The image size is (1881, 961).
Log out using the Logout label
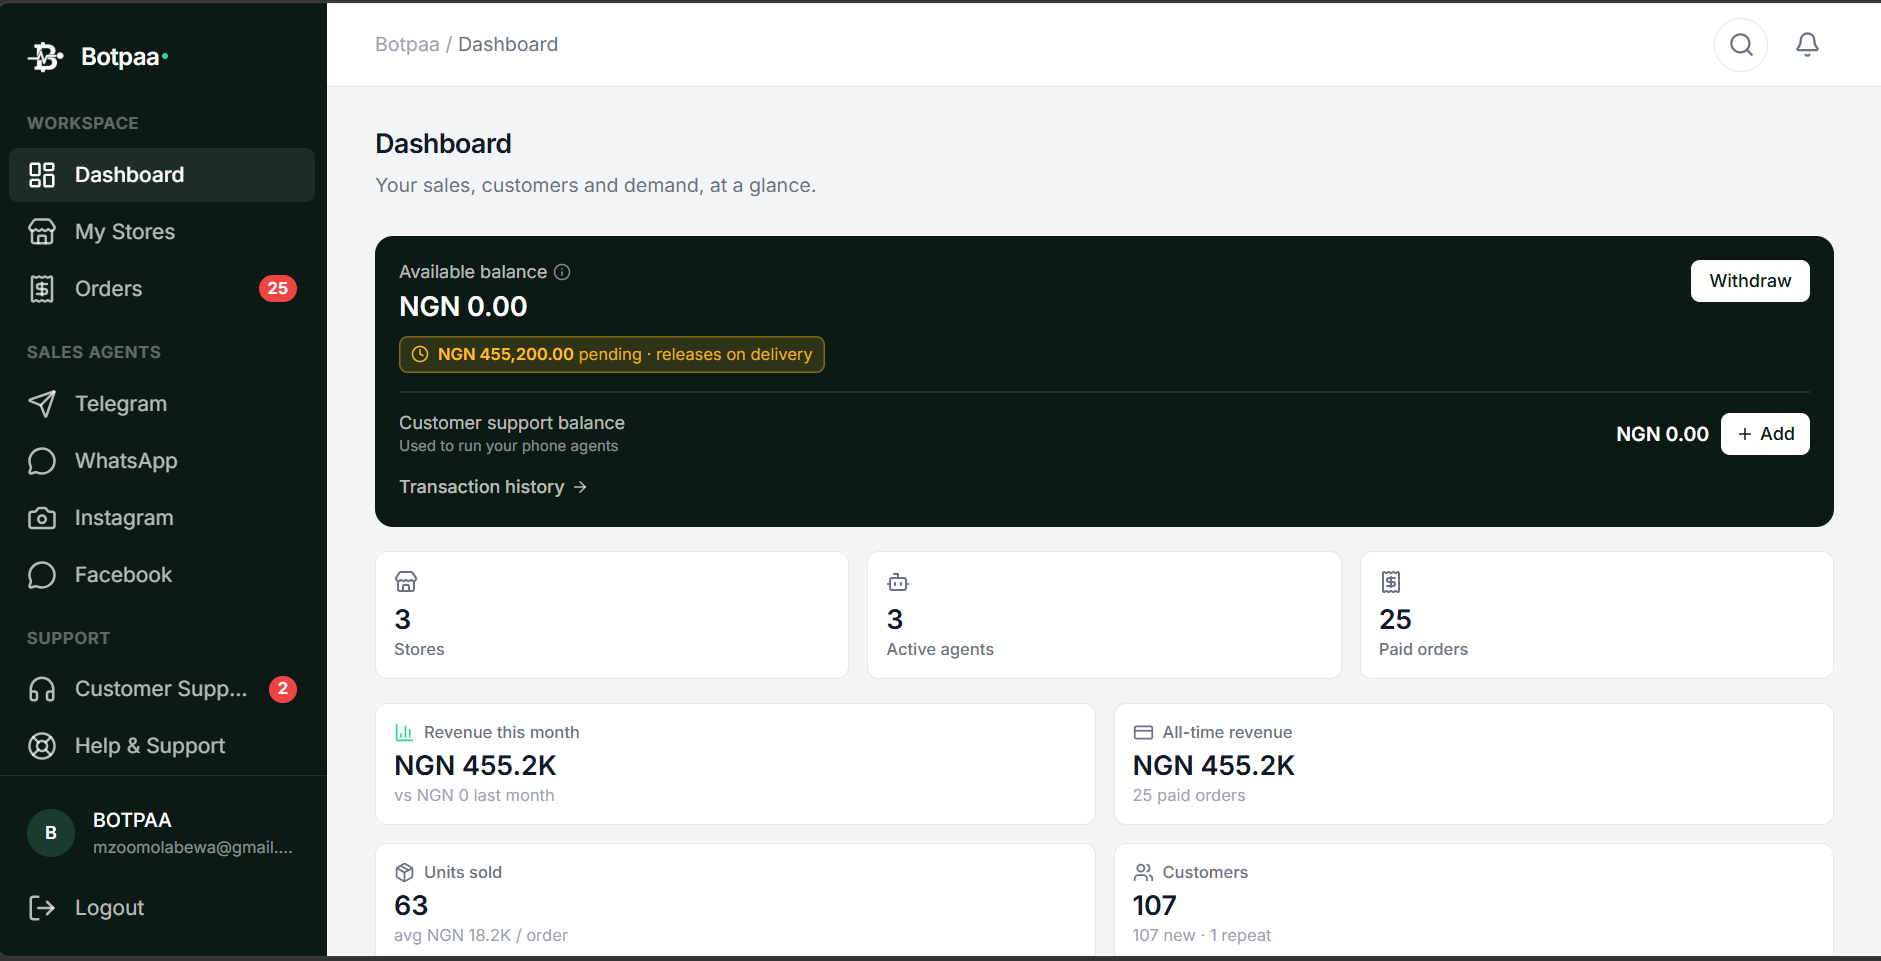point(109,908)
